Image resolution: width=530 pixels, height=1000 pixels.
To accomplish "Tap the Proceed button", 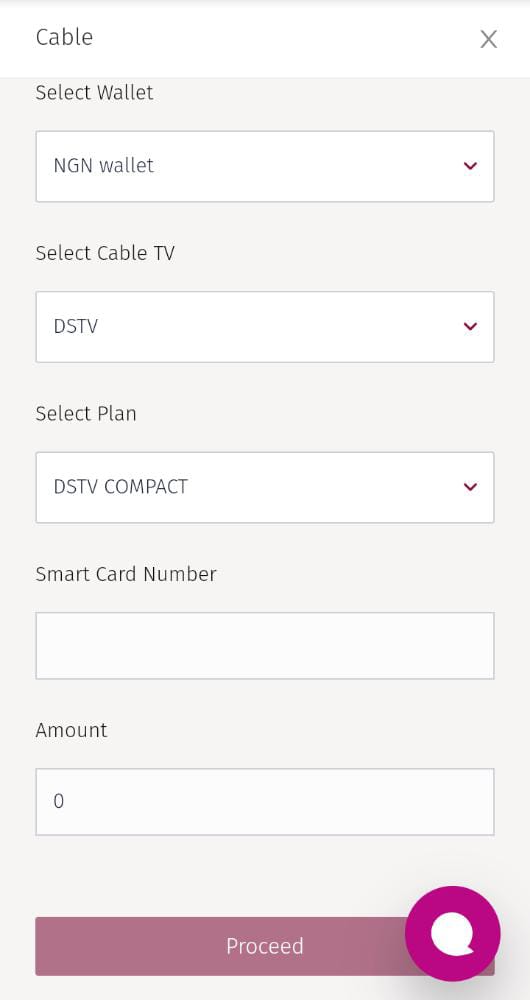I will pyautogui.click(x=265, y=946).
